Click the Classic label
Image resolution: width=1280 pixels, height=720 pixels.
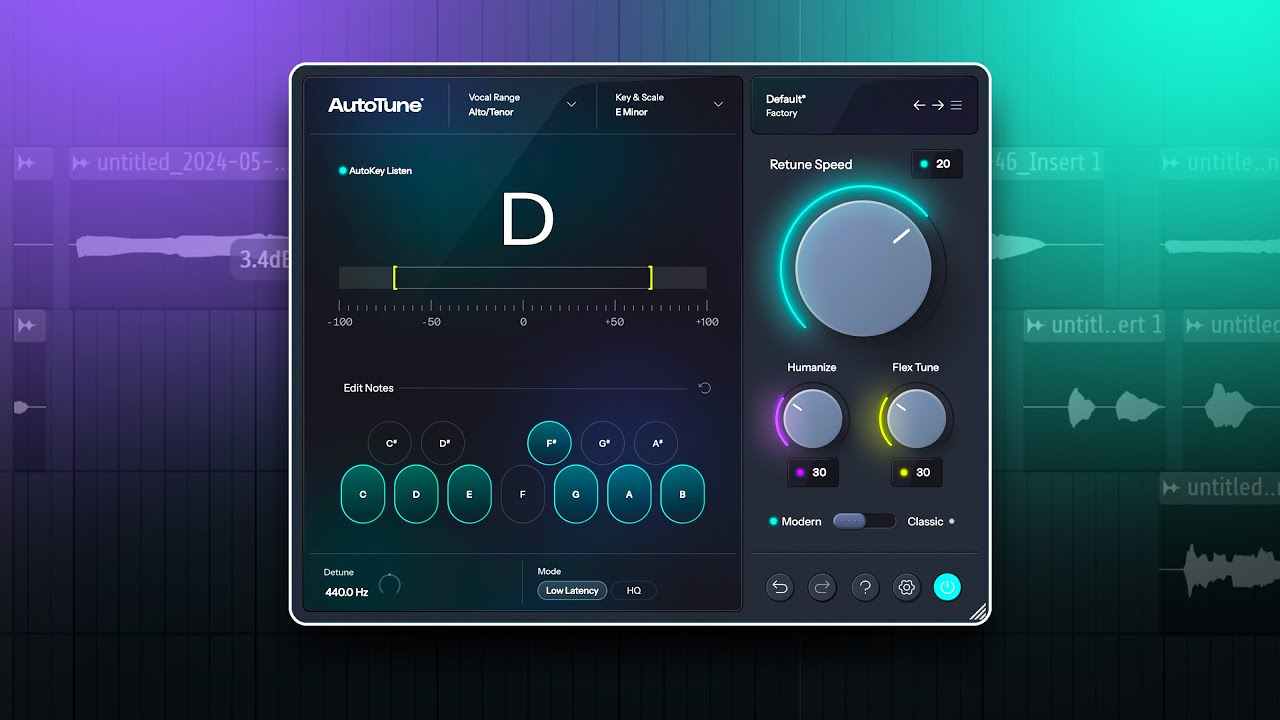(925, 522)
